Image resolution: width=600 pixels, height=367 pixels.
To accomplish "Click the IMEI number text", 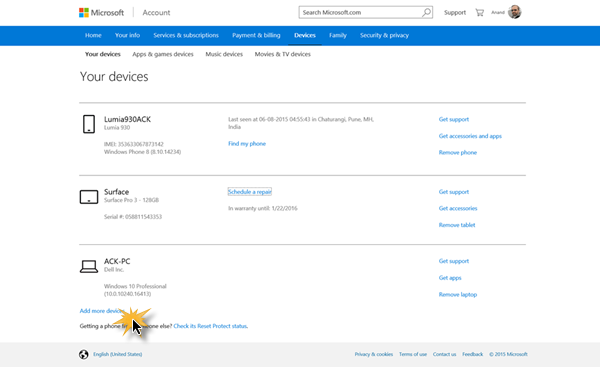I will click(x=134, y=144).
